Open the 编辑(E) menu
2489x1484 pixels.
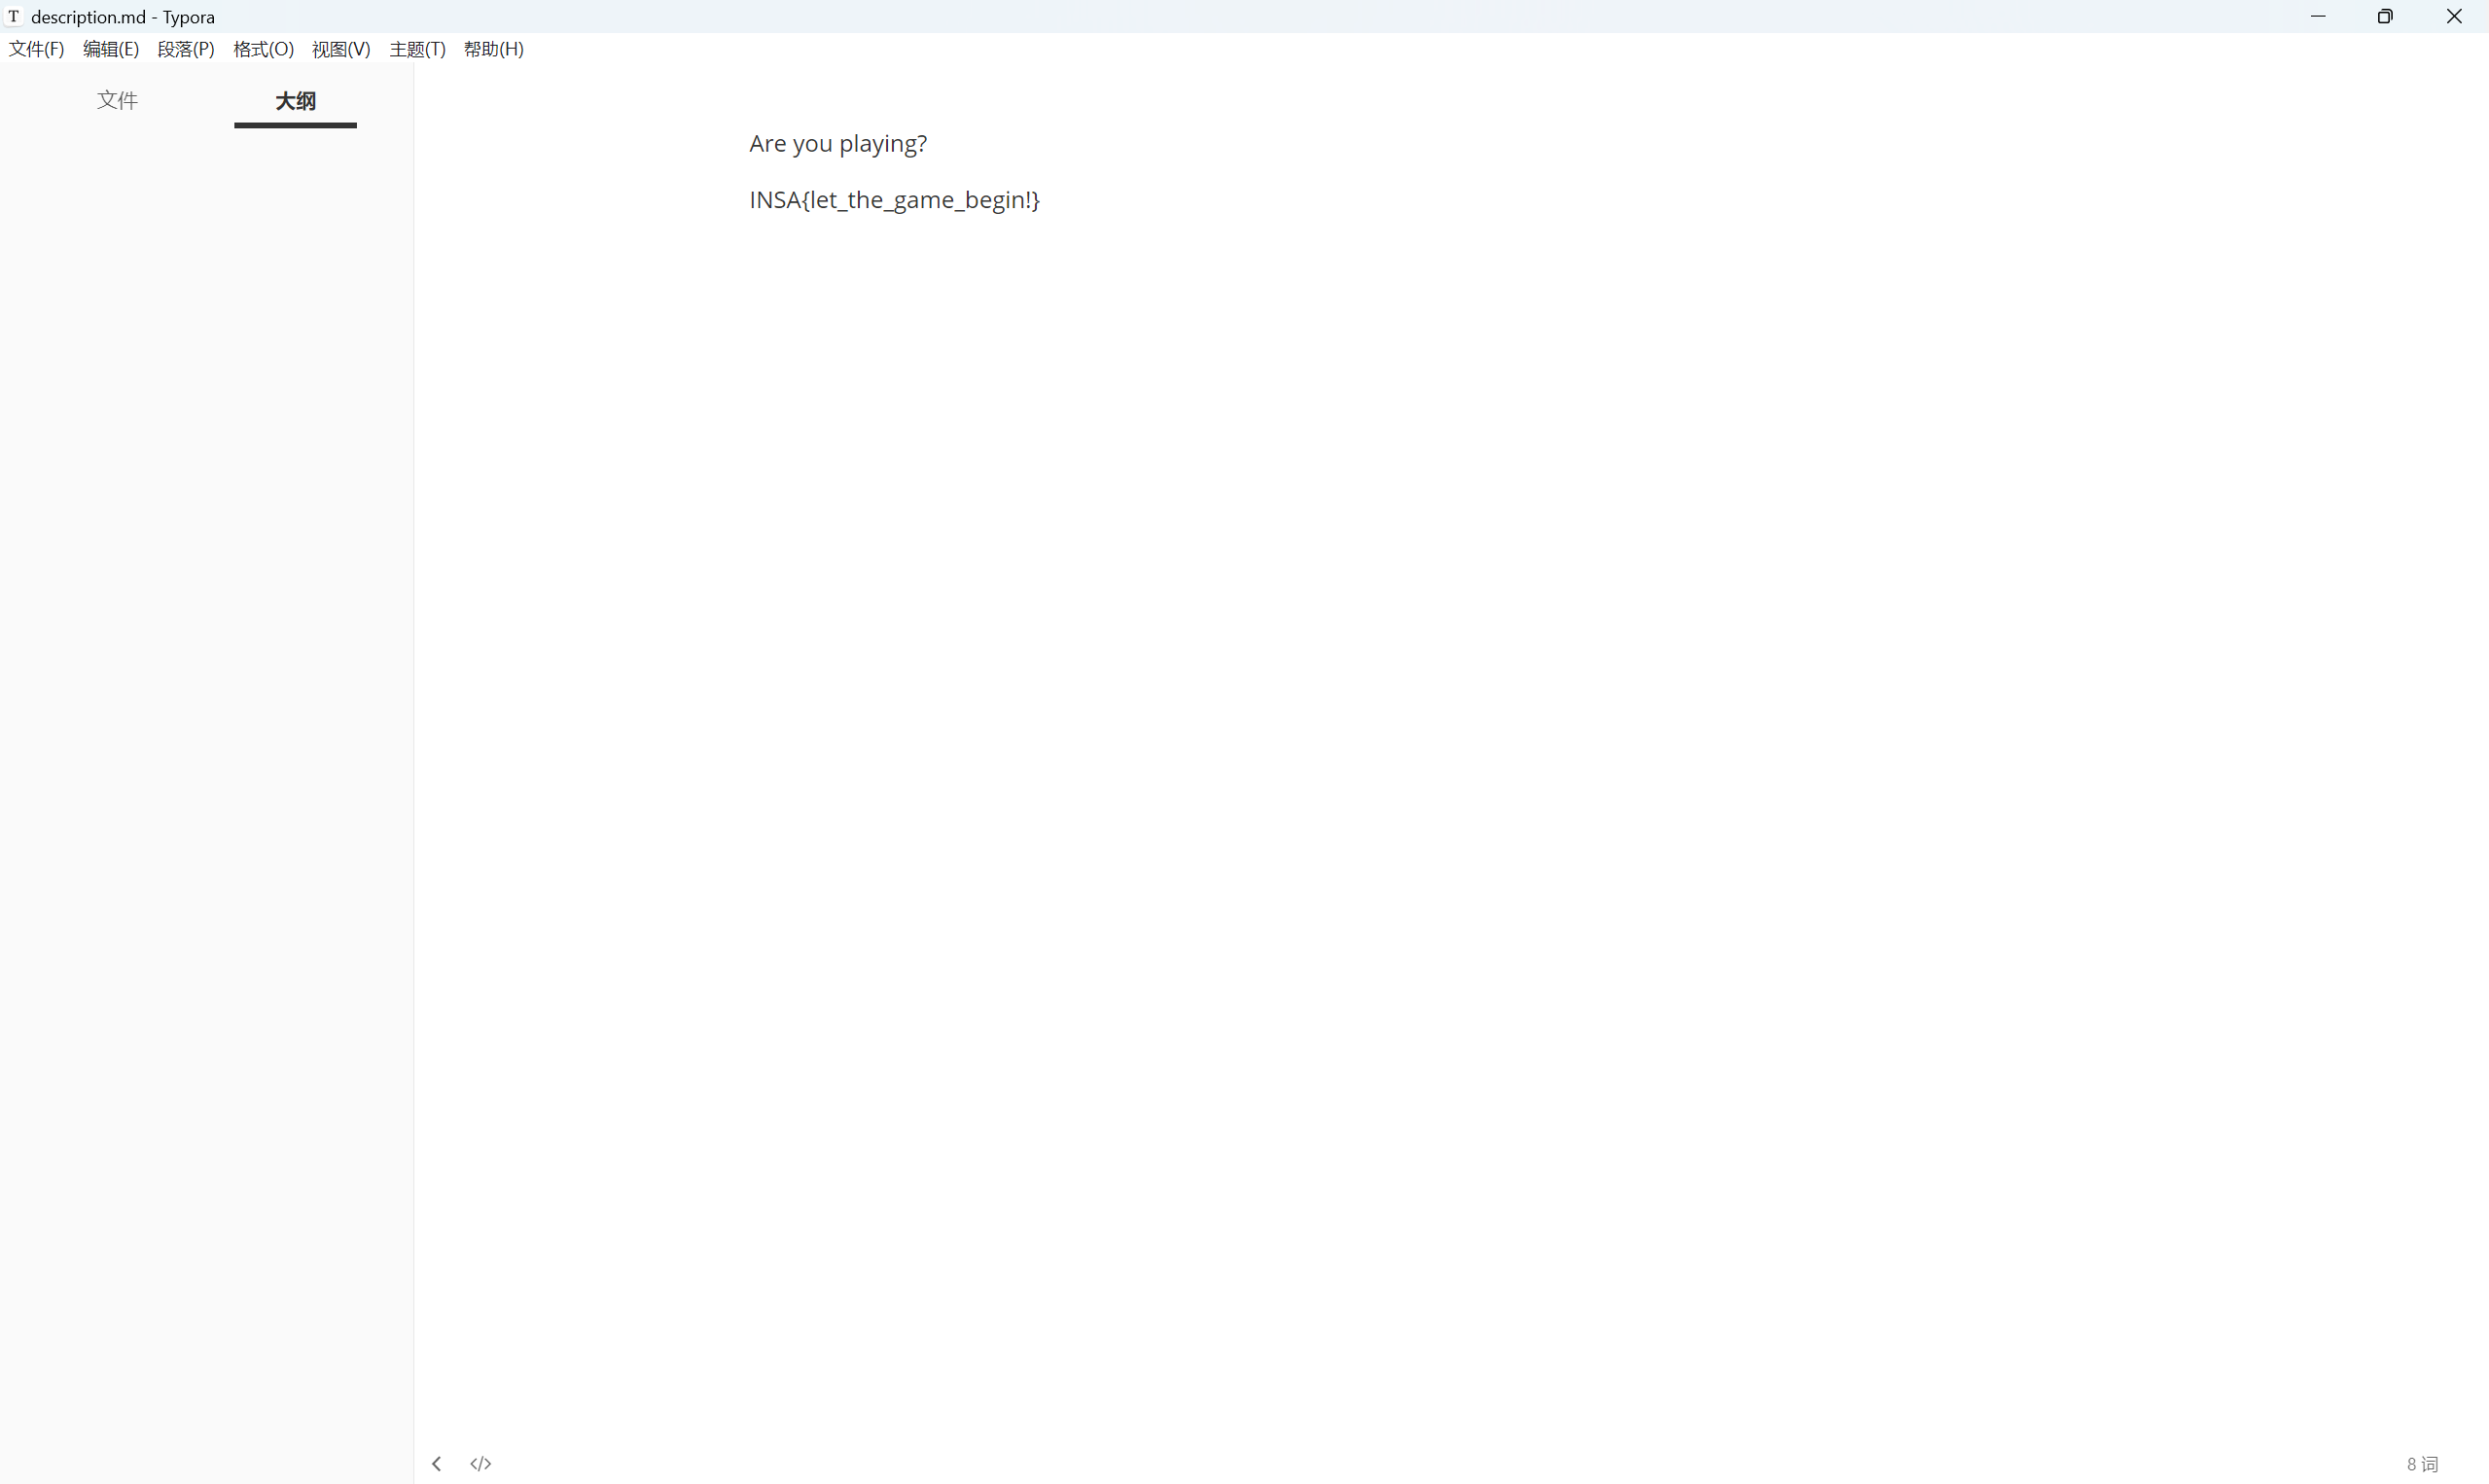coord(111,49)
